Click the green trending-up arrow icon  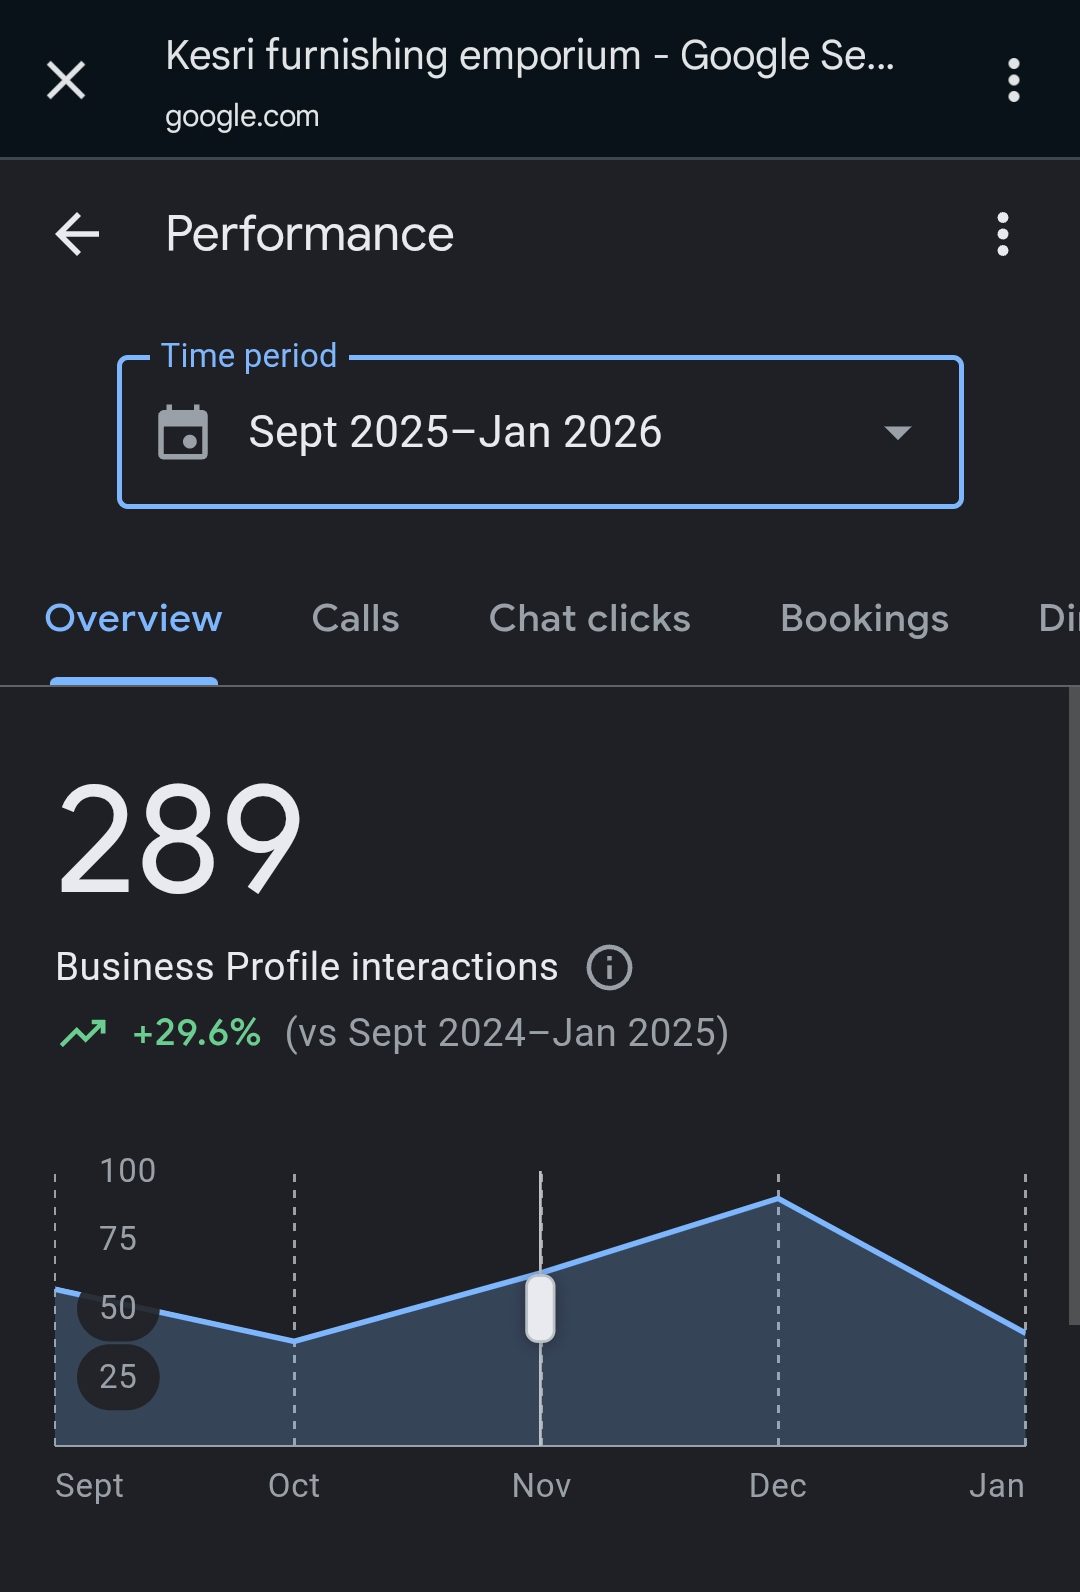pyautogui.click(x=83, y=1033)
